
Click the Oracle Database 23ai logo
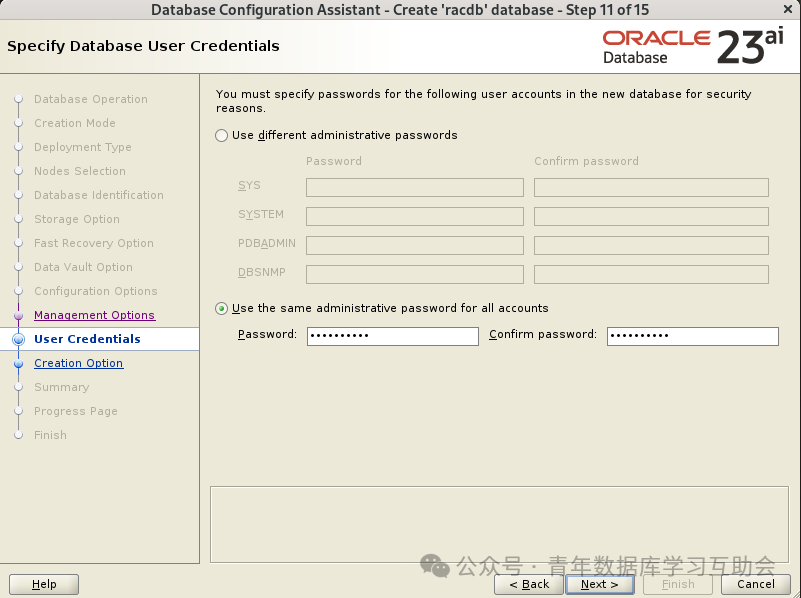[693, 47]
